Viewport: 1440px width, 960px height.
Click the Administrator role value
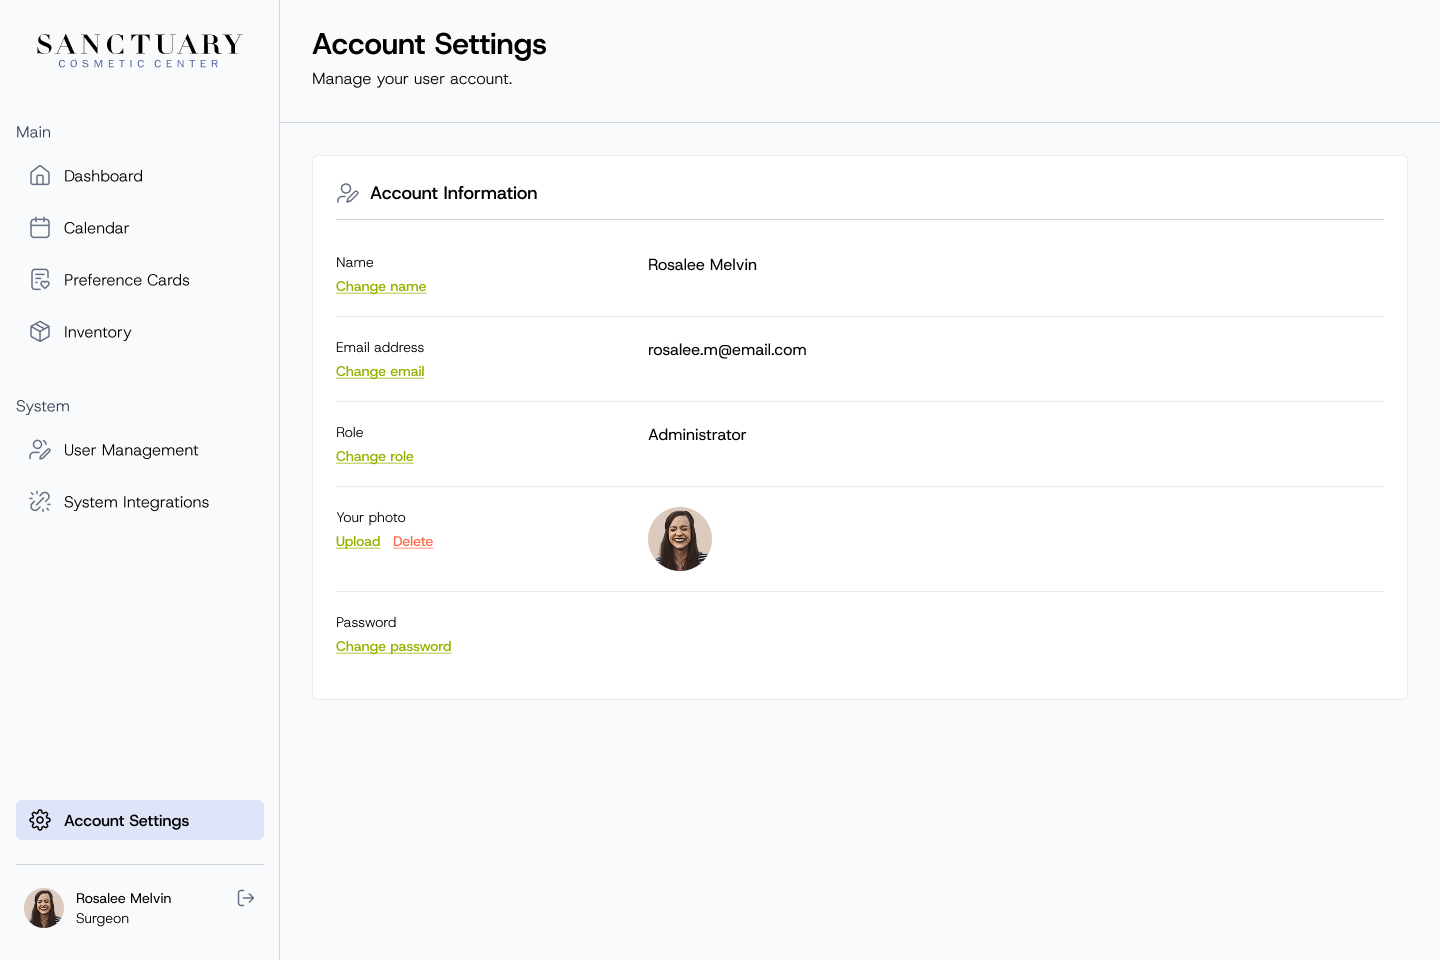(697, 435)
